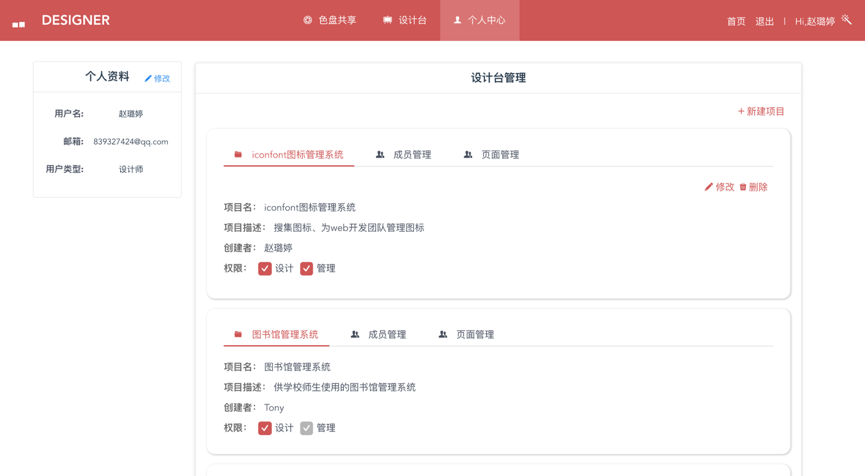Click description 供学校师生使用的图书馆管理系统
Image resolution: width=865 pixels, height=476 pixels.
tap(345, 387)
